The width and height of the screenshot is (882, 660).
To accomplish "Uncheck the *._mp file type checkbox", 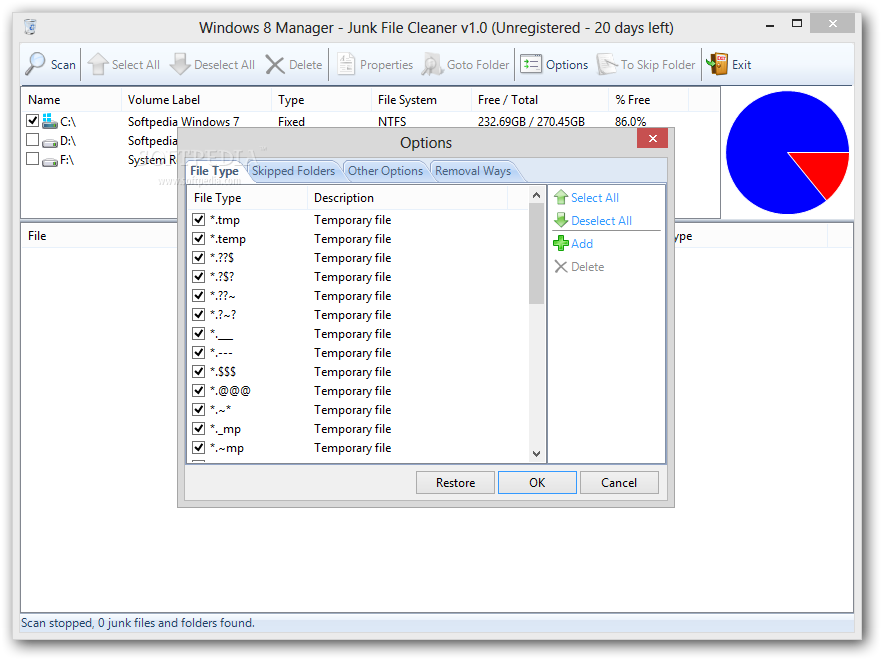I will click(199, 429).
